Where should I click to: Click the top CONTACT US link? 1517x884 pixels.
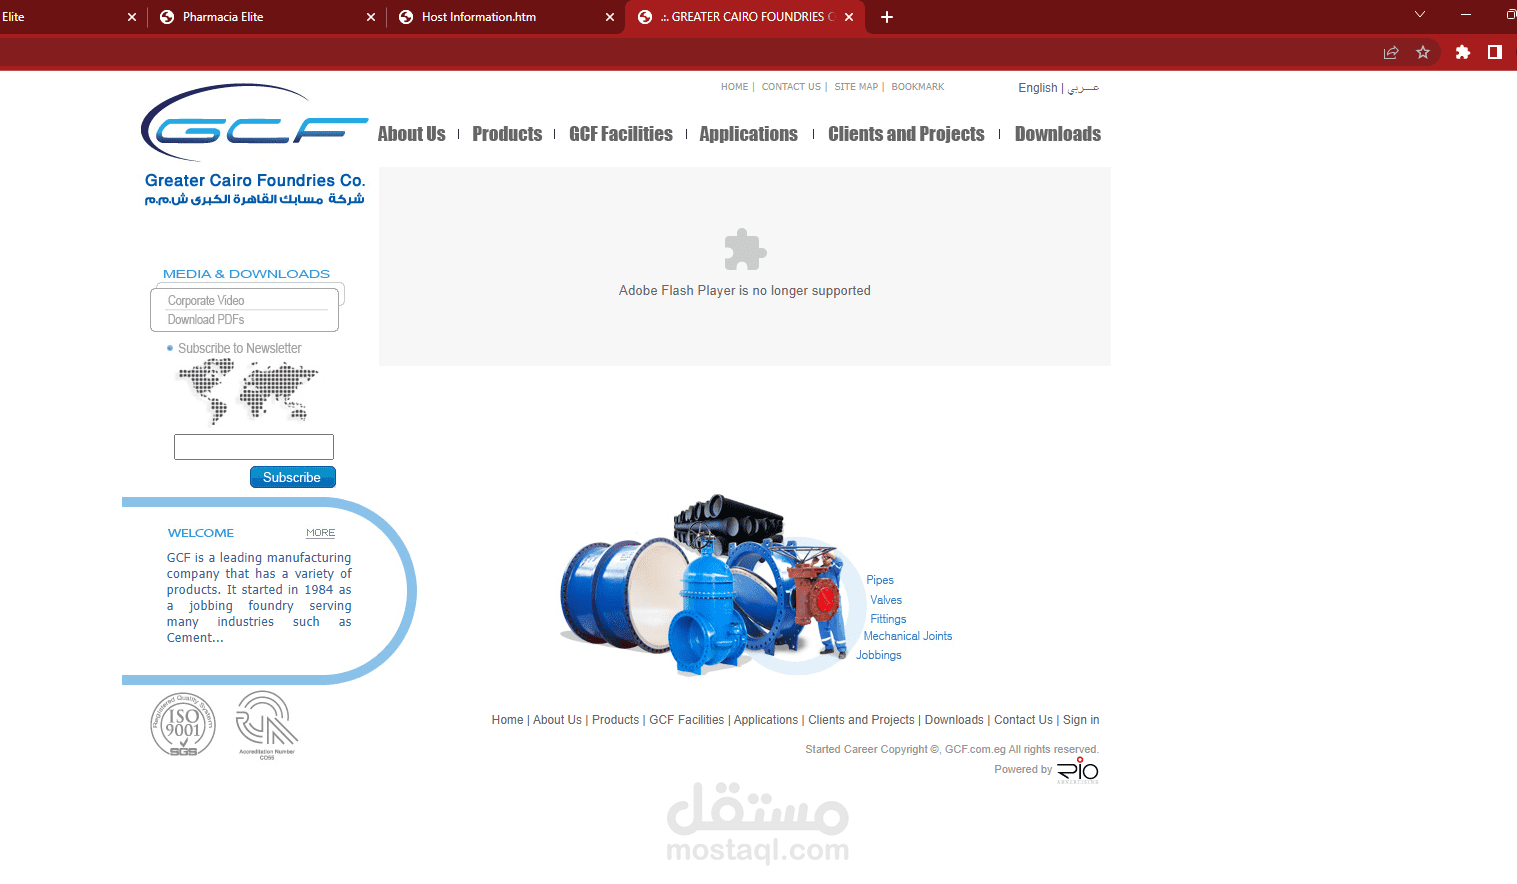coord(791,87)
